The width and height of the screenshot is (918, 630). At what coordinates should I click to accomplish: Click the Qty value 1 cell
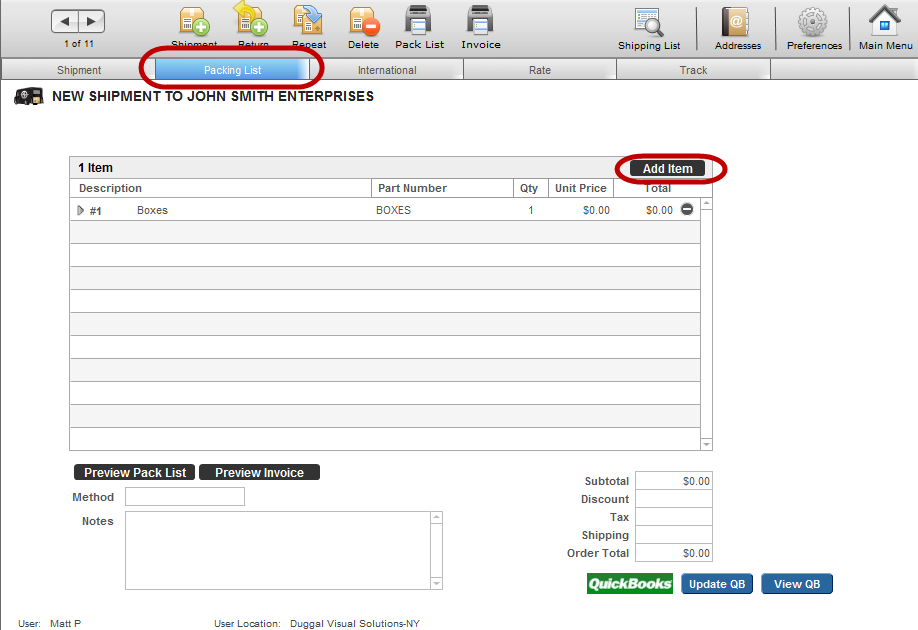coord(531,210)
